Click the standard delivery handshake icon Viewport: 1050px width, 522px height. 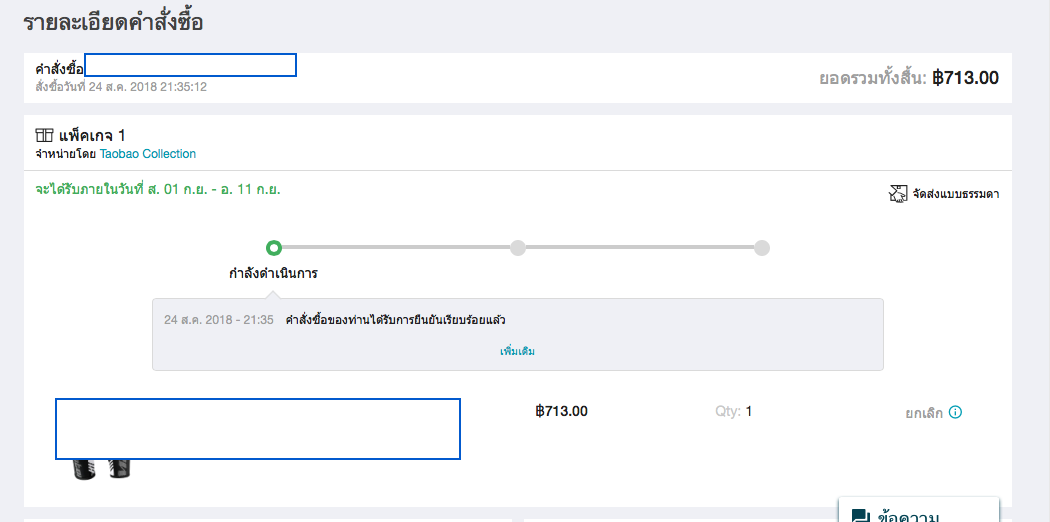pyautogui.click(x=897, y=194)
